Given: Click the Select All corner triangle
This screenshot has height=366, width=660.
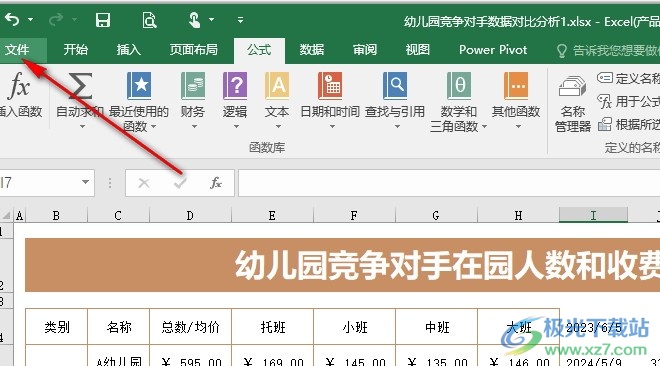Looking at the screenshot, I should pos(6,216).
